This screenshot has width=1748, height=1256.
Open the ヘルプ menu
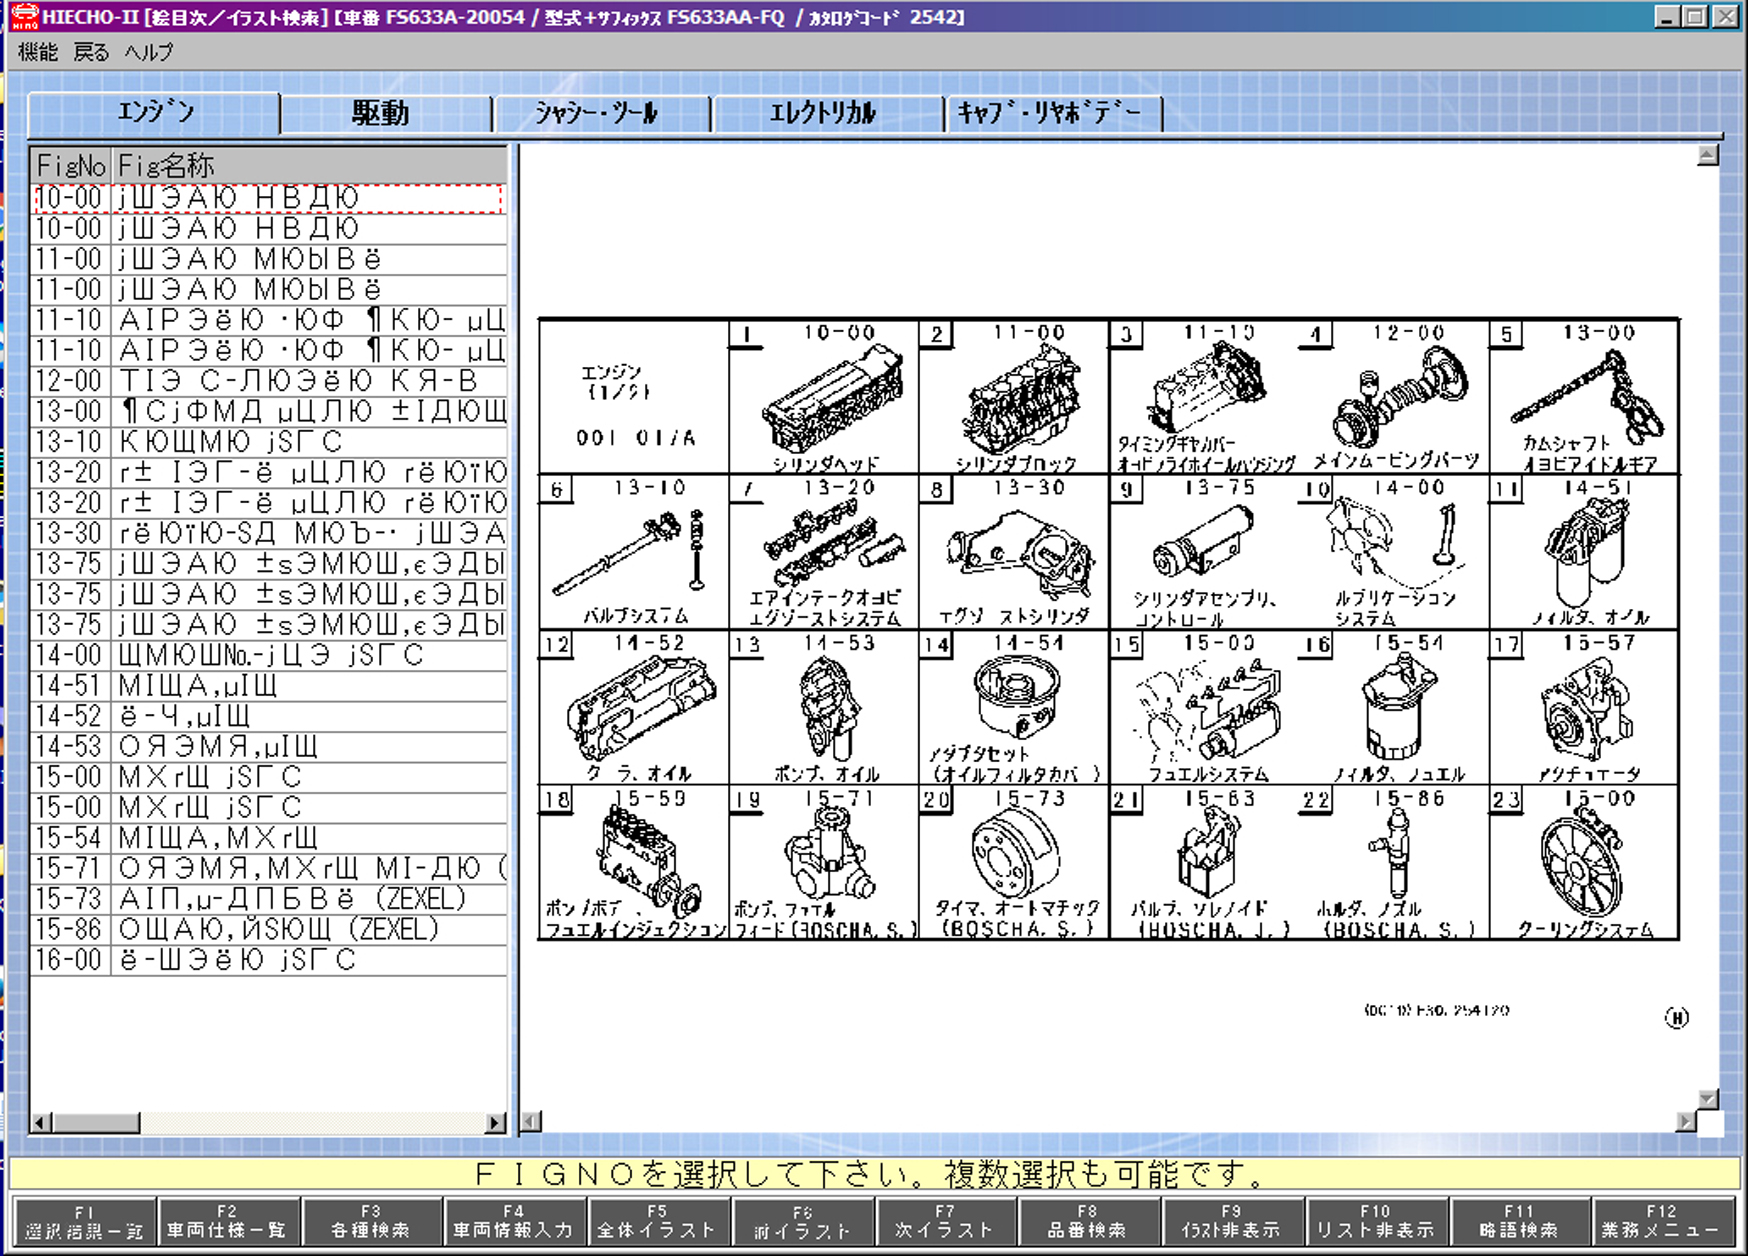tap(149, 52)
